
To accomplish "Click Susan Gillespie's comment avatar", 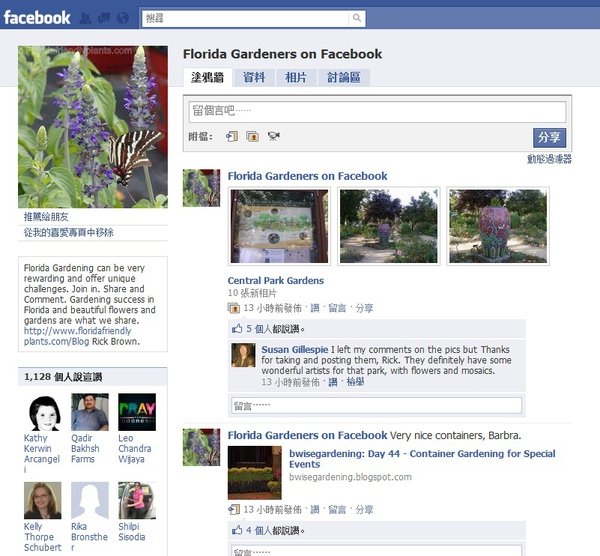I will [x=243, y=355].
